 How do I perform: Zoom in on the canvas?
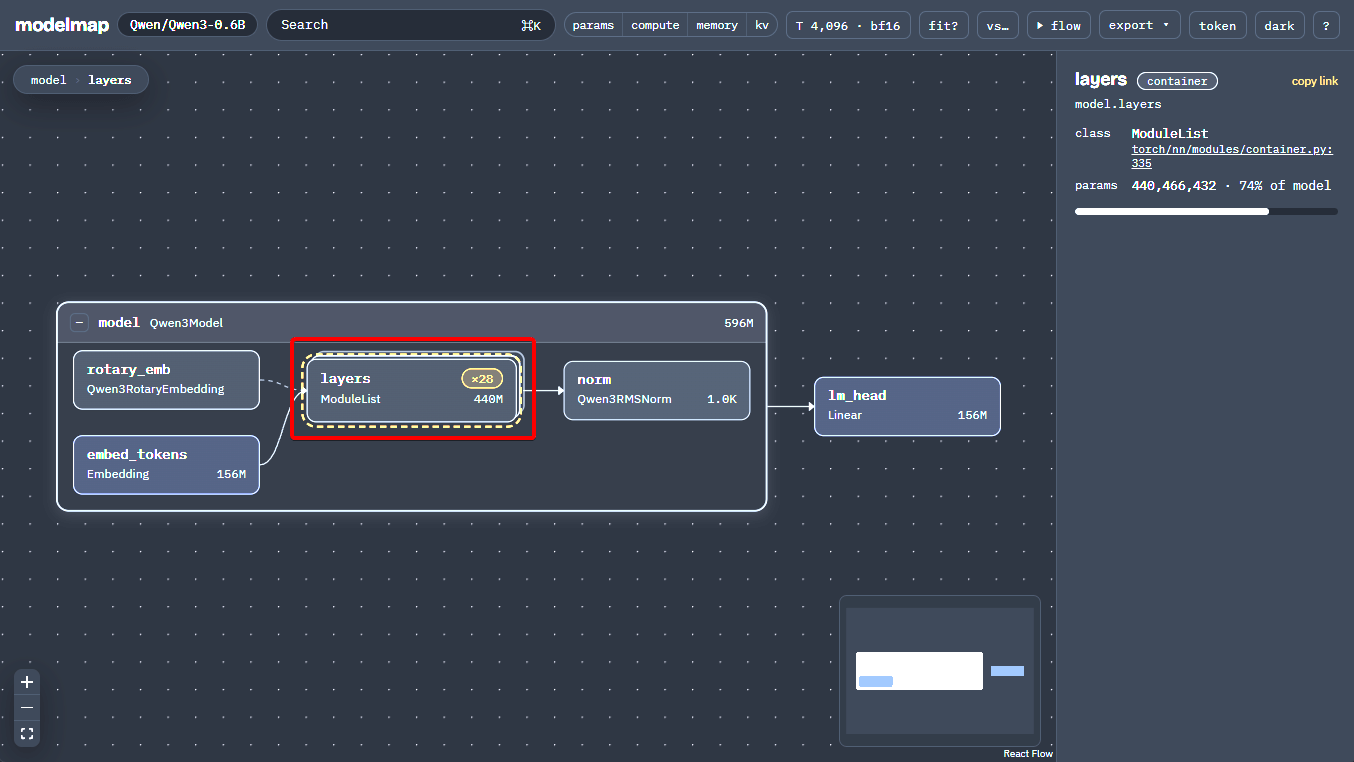[27, 682]
